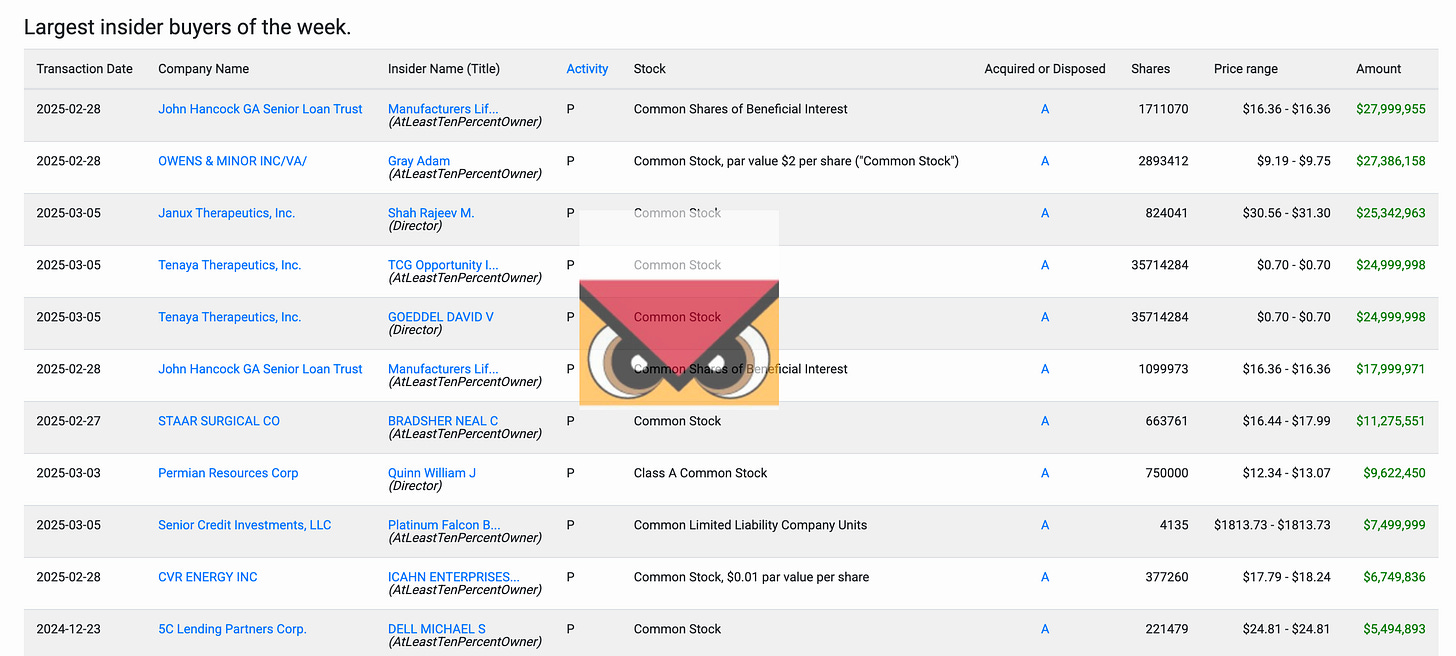Viewport: 1456px width, 656px height.
Task: Click the shares value 4135
Action: pyautogui.click(x=1174, y=525)
